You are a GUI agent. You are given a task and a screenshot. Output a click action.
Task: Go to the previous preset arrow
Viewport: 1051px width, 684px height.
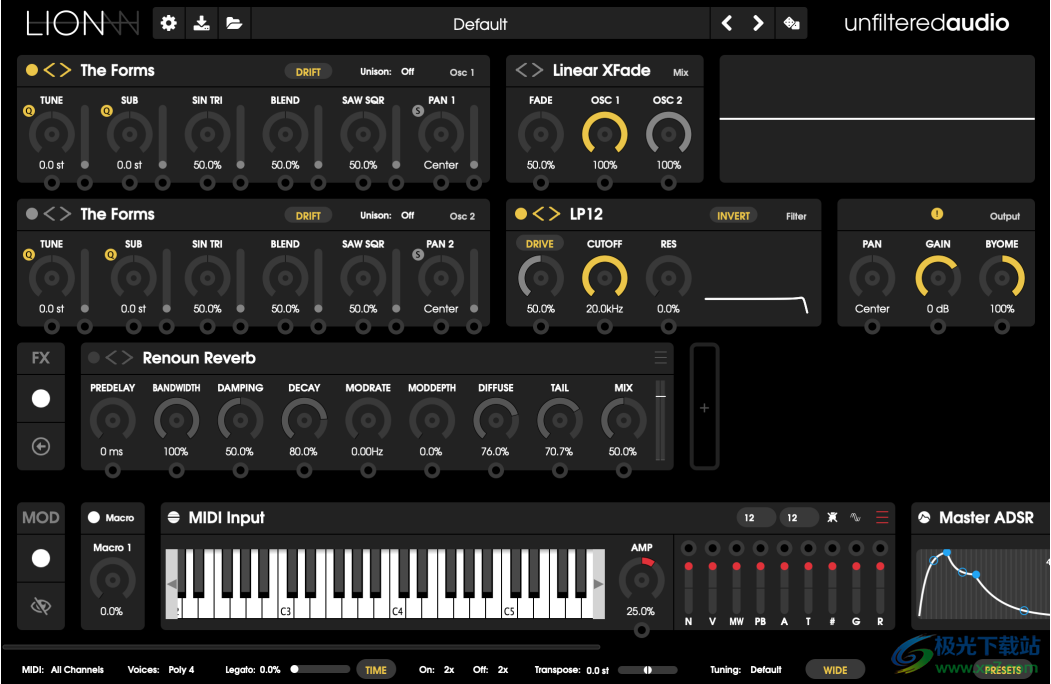click(x=727, y=23)
